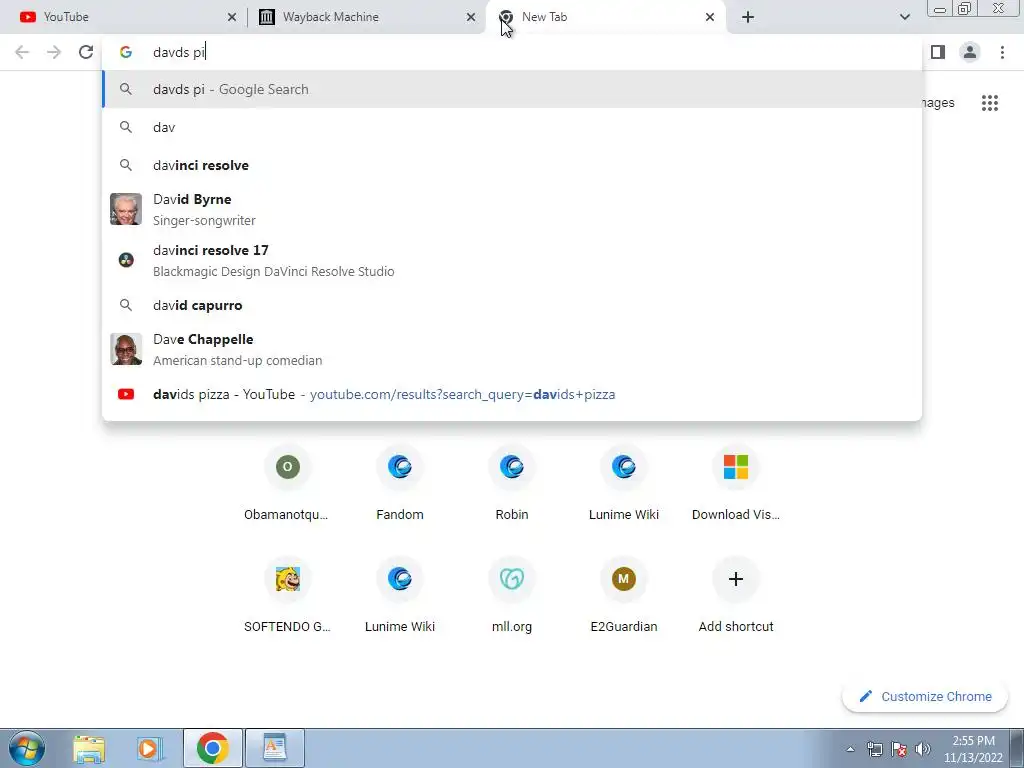
Task: Open the SOFTENDO G... shortcut
Action: pos(287,596)
